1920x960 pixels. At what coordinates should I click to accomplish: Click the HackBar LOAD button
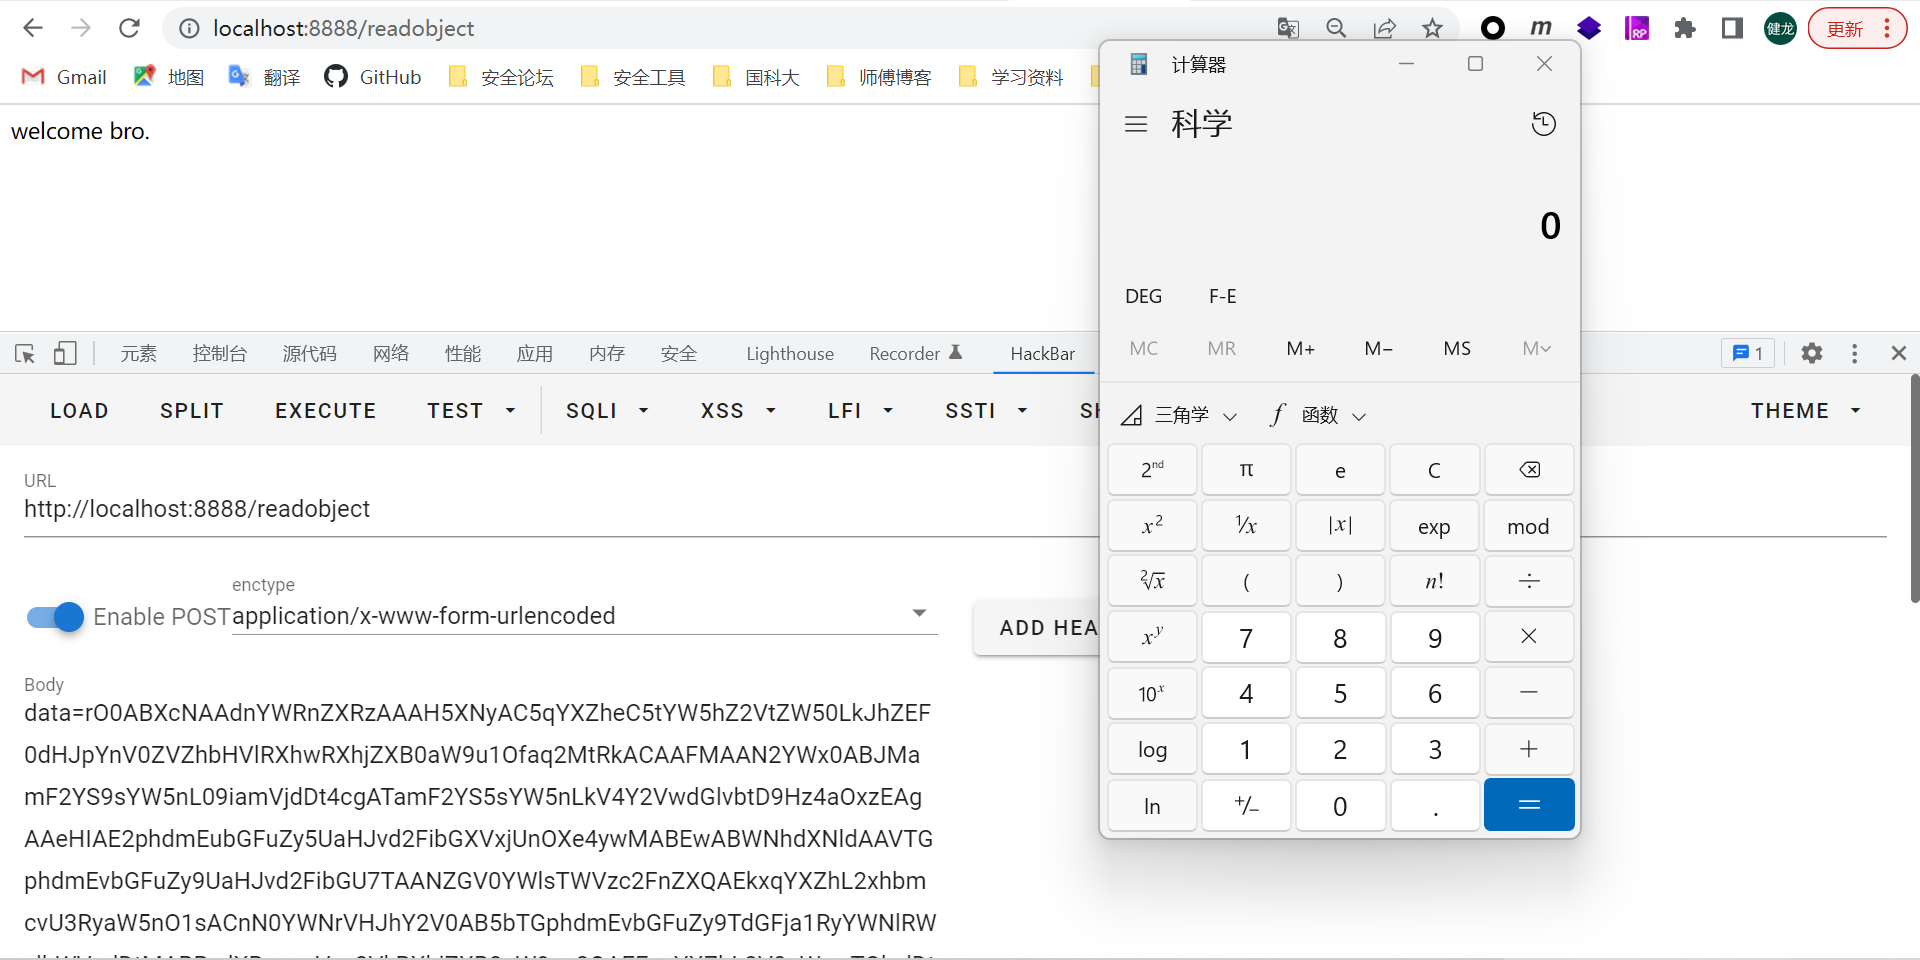click(80, 411)
